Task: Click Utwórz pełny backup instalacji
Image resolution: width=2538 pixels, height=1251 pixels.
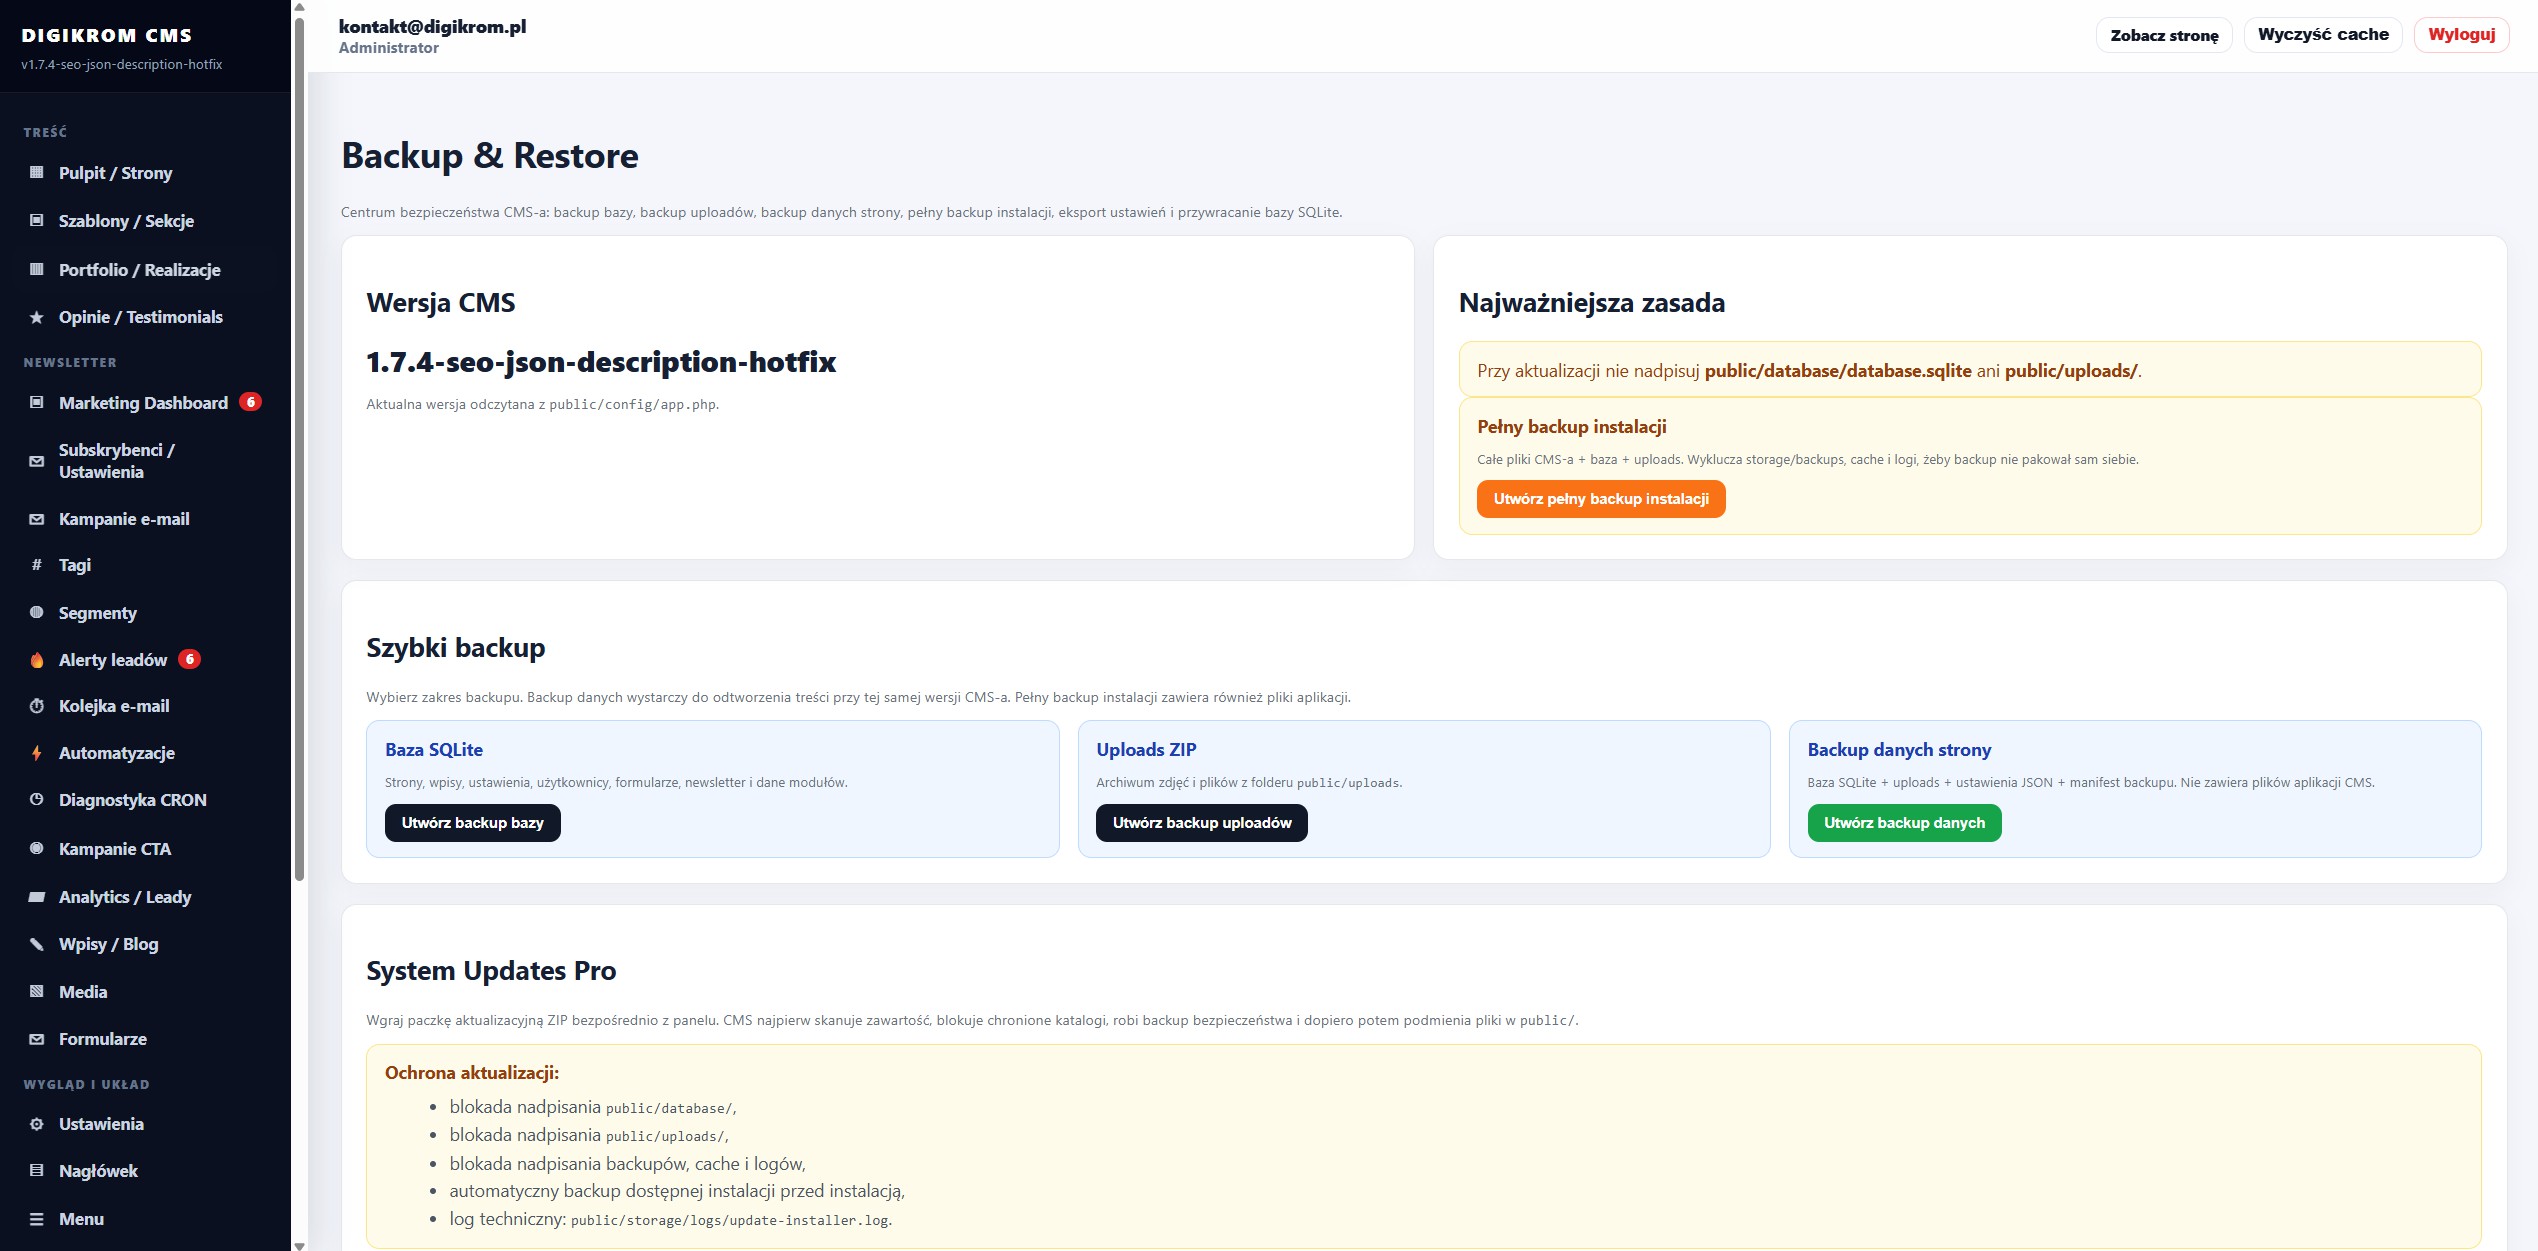Action: pyautogui.click(x=1601, y=499)
